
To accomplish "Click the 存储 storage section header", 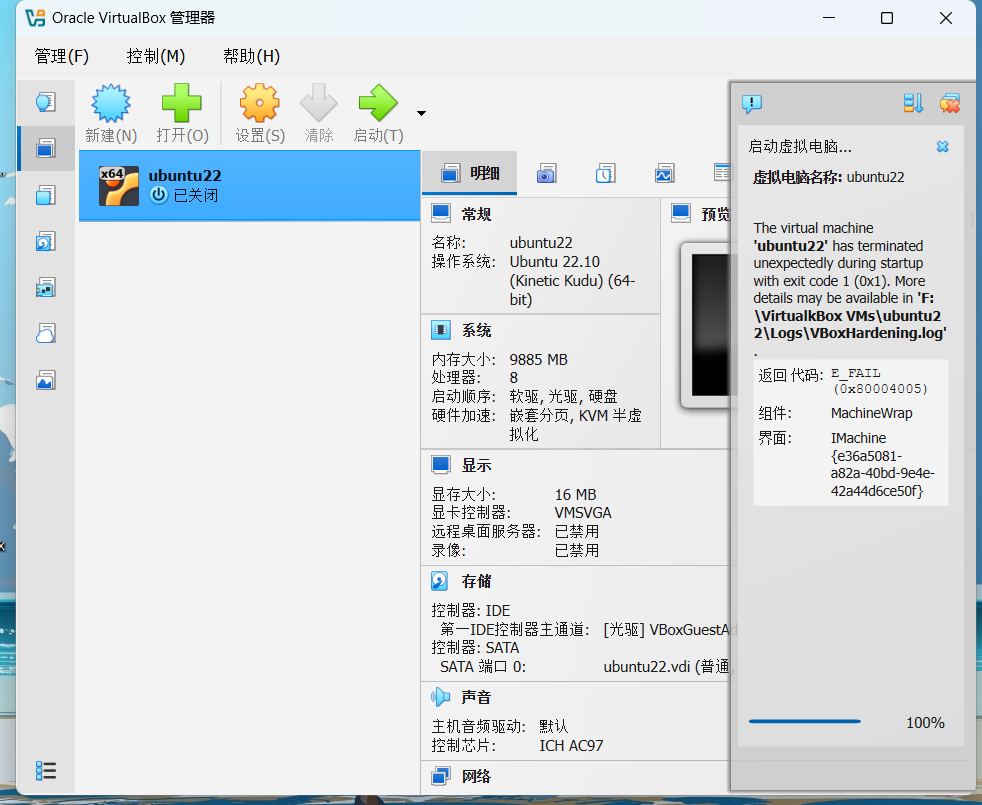I will (x=477, y=581).
